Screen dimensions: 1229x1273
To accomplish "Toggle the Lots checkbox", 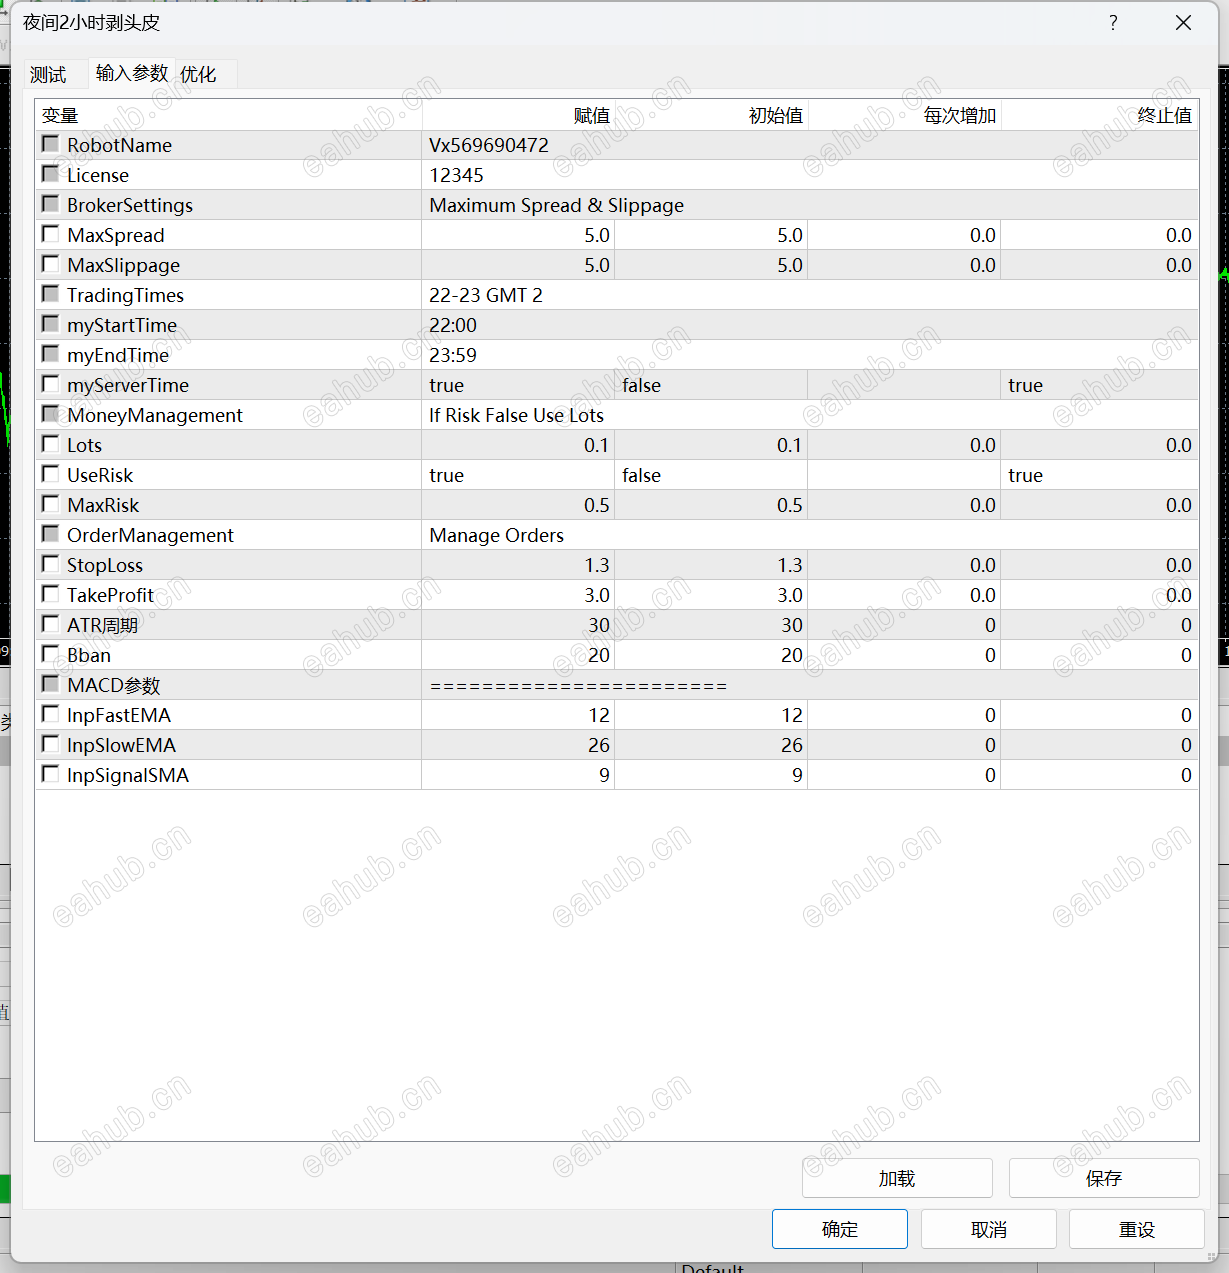I will click(50, 444).
